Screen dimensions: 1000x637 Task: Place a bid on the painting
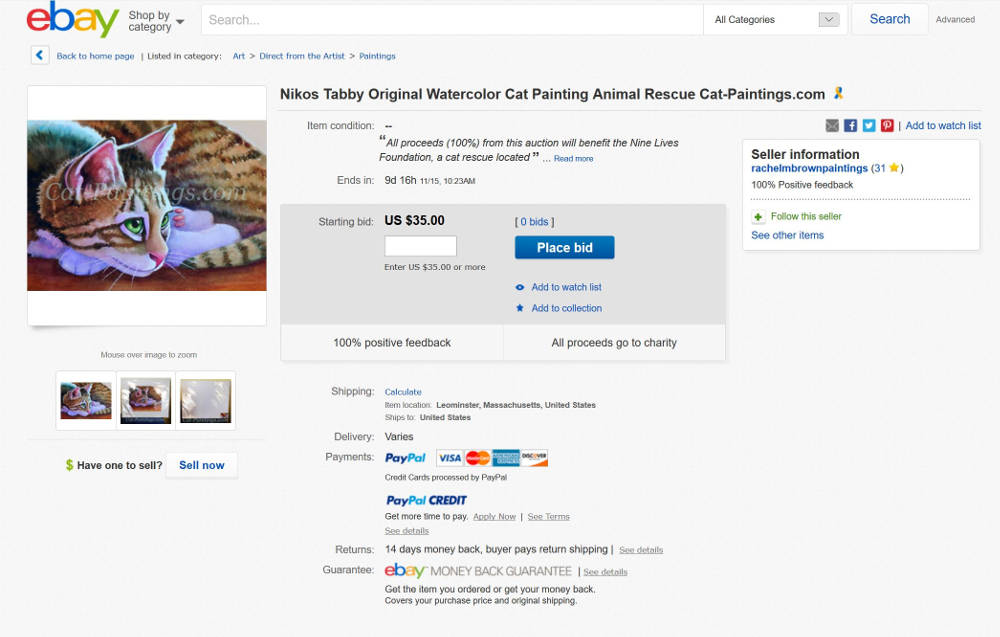564,247
